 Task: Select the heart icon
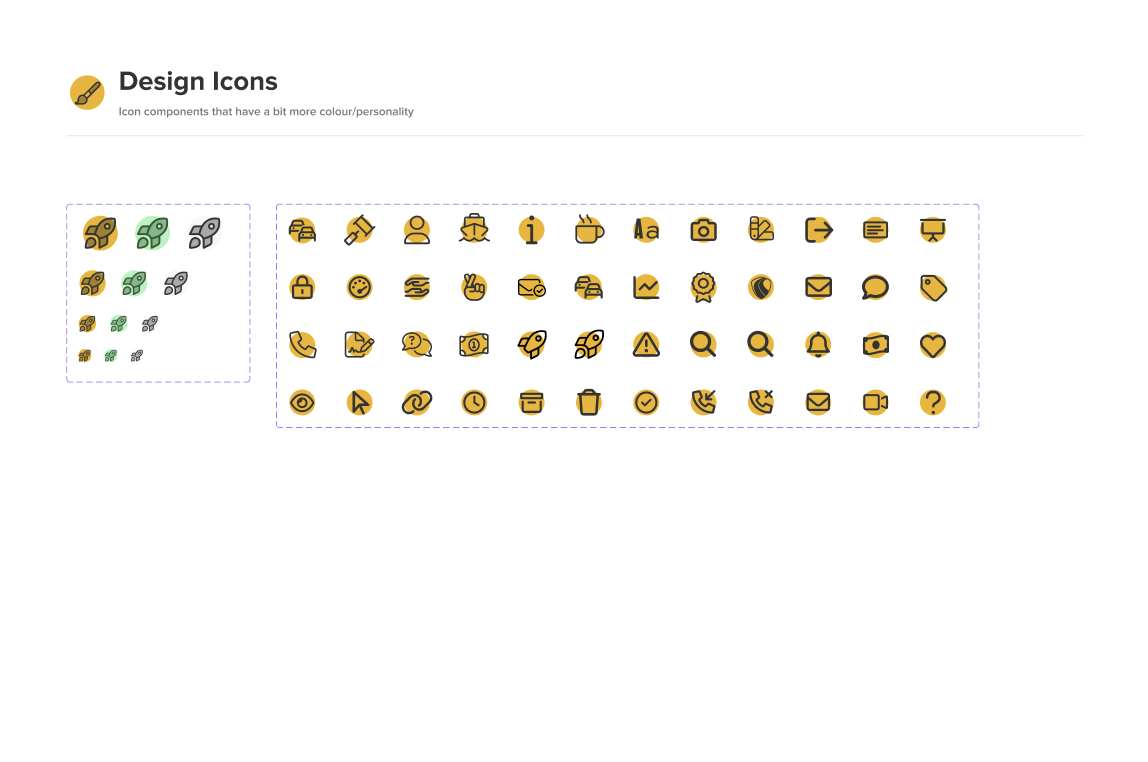coord(933,345)
